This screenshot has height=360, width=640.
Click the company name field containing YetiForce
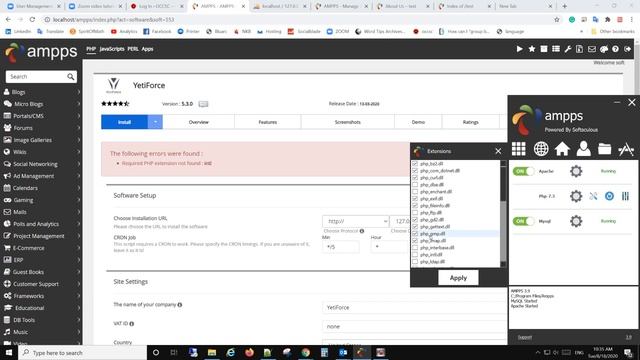[x=415, y=307]
